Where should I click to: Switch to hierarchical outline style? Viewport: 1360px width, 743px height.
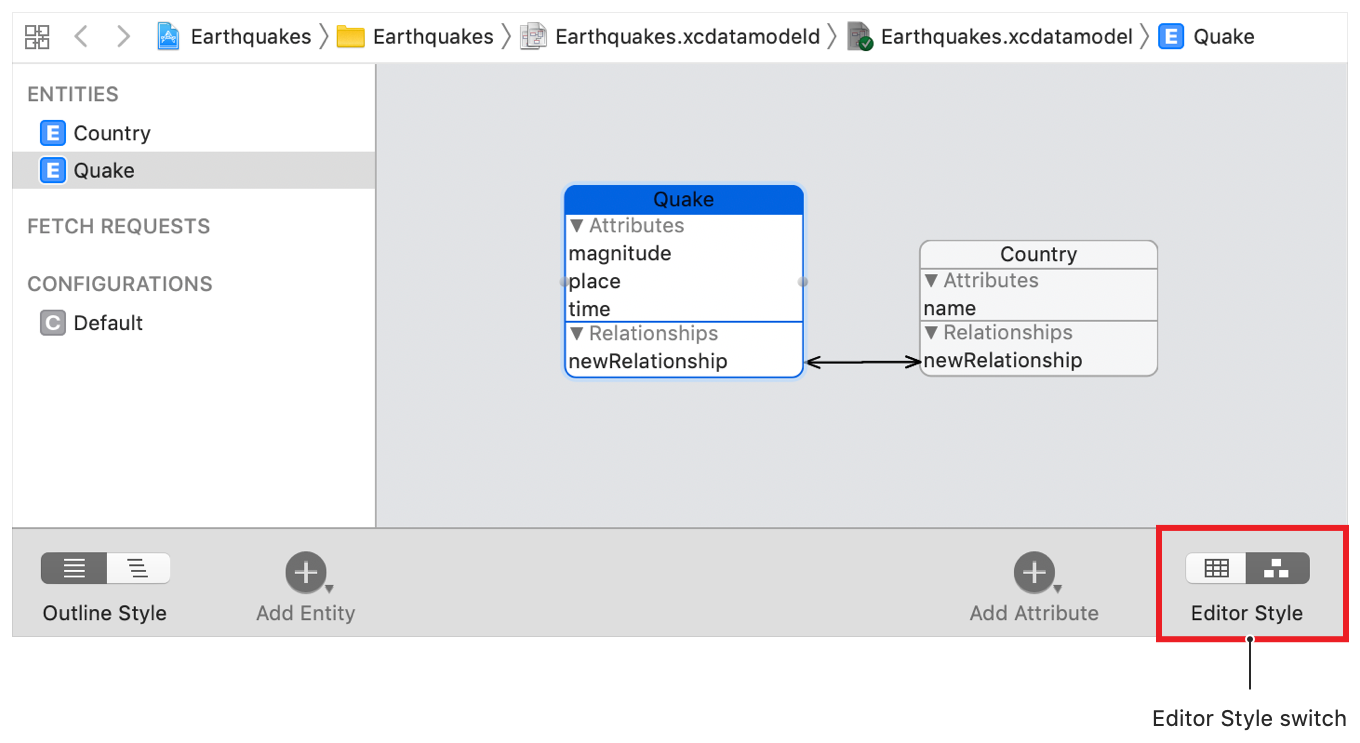click(138, 568)
